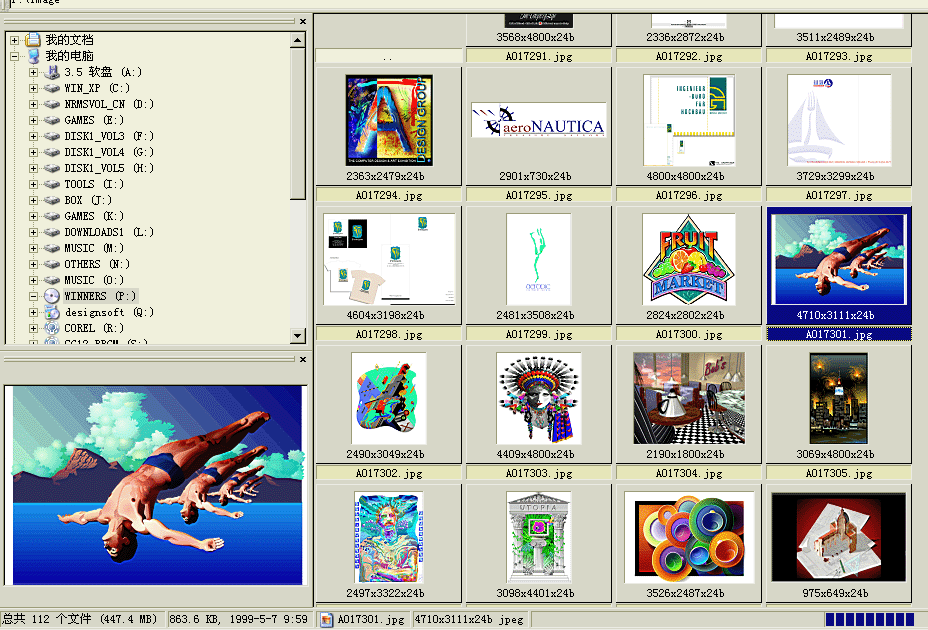
Task: Click the MUSIC (M:) drive icon
Action: tap(52, 248)
